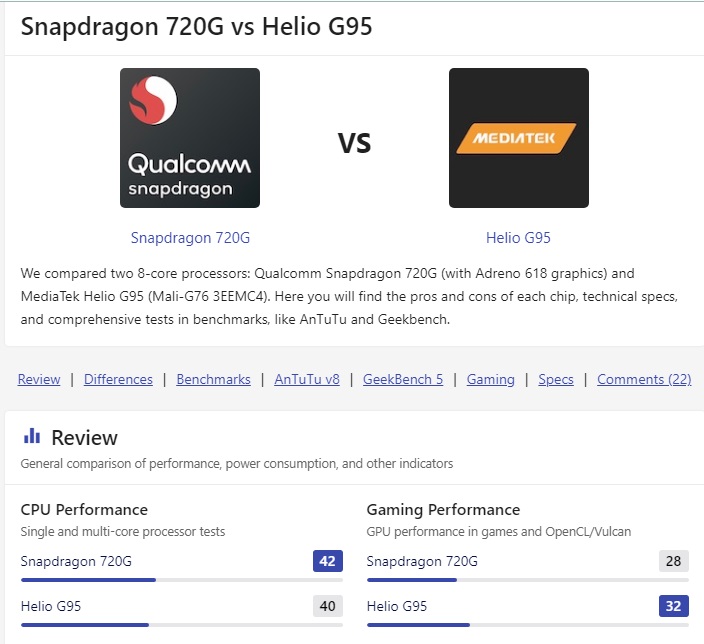
Task: Navigate to GeekBench 5 link
Action: pyautogui.click(x=403, y=379)
